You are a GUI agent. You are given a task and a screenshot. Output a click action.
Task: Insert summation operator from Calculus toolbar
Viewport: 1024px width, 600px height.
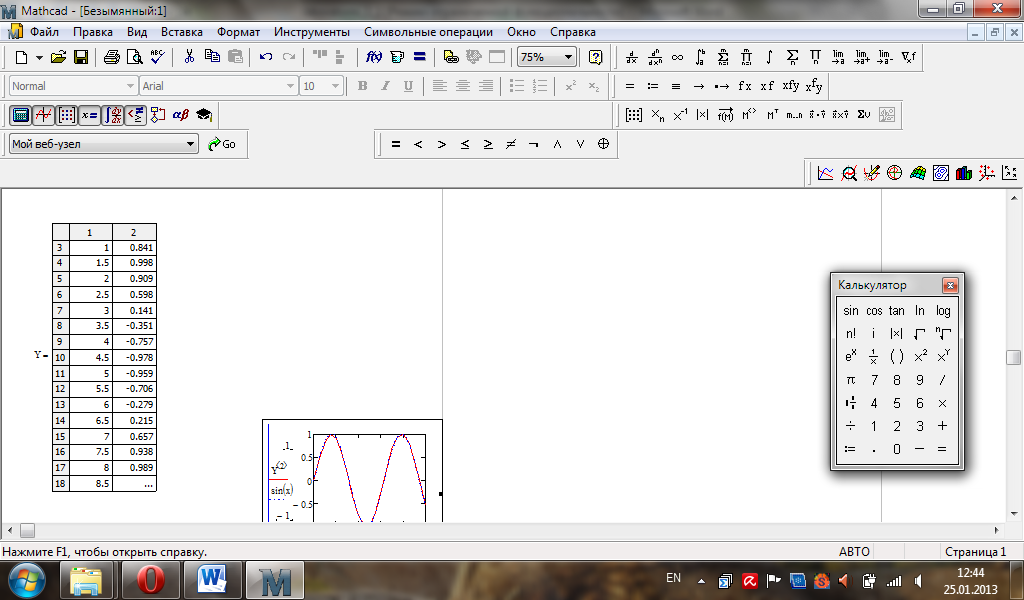point(792,57)
